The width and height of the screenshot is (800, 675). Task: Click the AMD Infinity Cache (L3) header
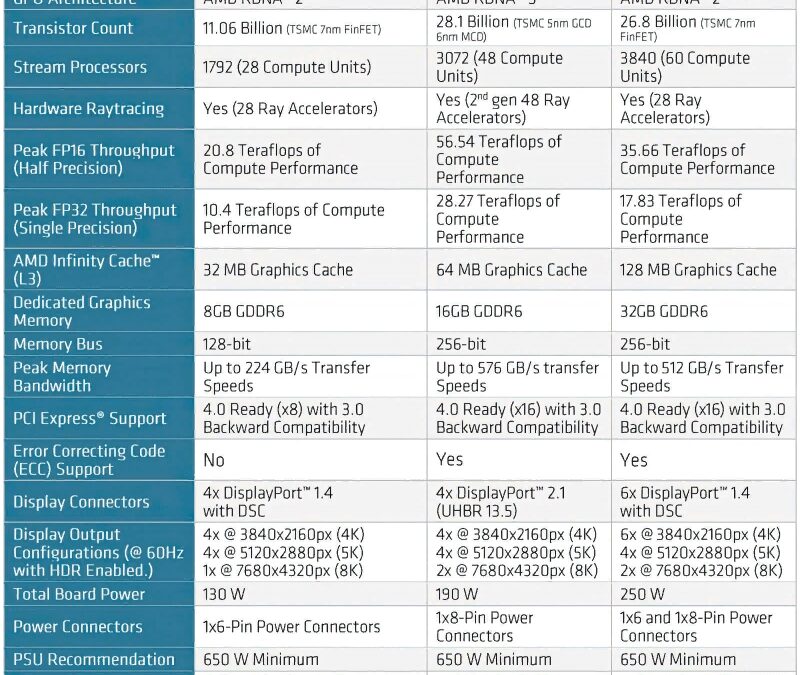tap(86, 269)
